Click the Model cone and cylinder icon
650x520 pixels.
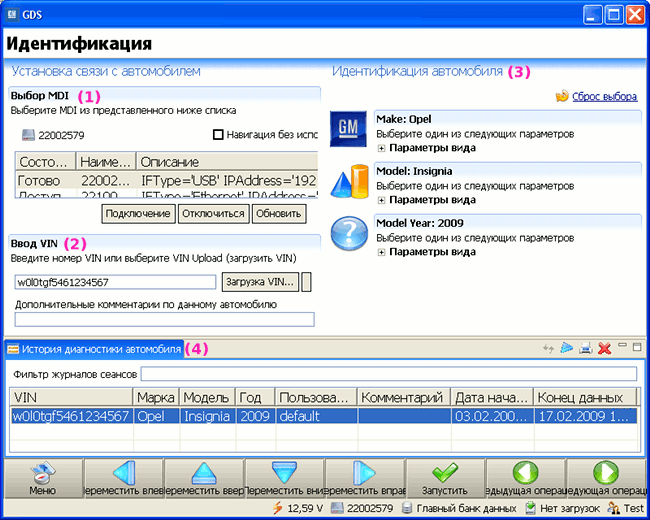[x=349, y=182]
